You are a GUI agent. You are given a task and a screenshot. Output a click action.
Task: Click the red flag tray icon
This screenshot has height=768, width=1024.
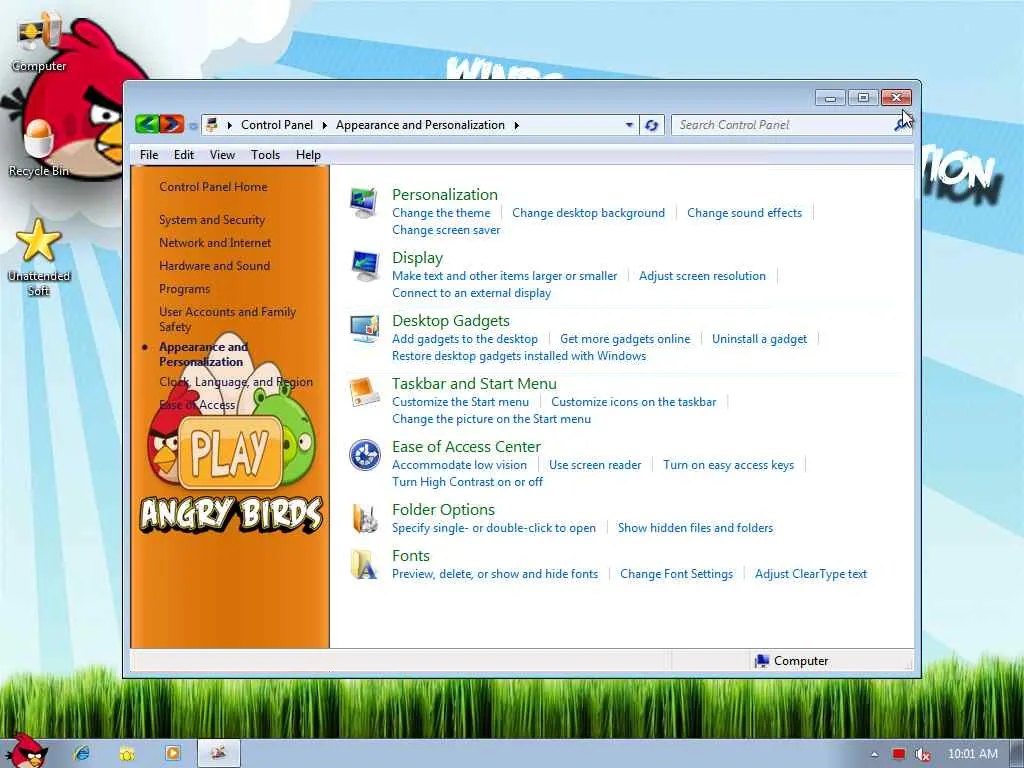tap(899, 754)
